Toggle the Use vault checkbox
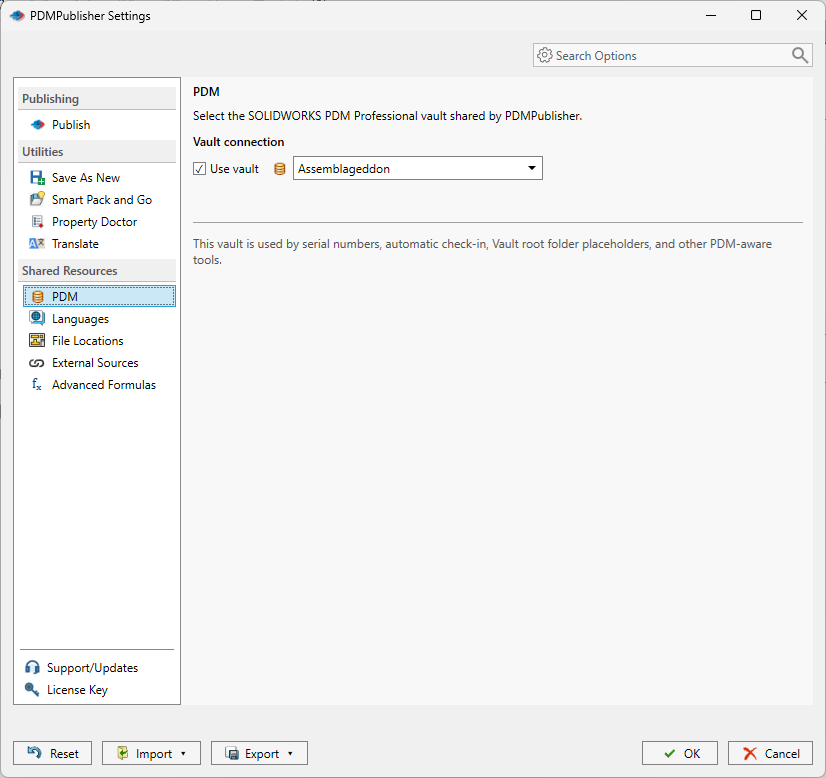The image size is (826, 778). point(199,169)
